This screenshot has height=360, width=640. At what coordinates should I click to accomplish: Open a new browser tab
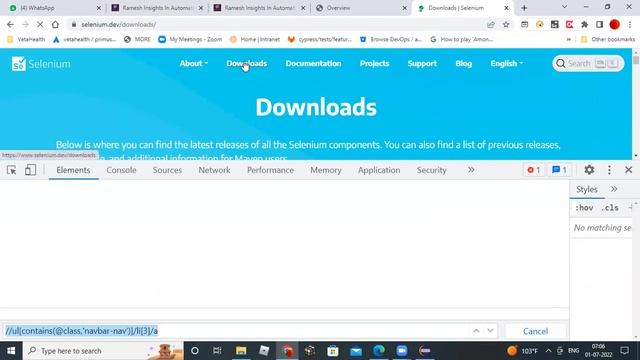(524, 8)
